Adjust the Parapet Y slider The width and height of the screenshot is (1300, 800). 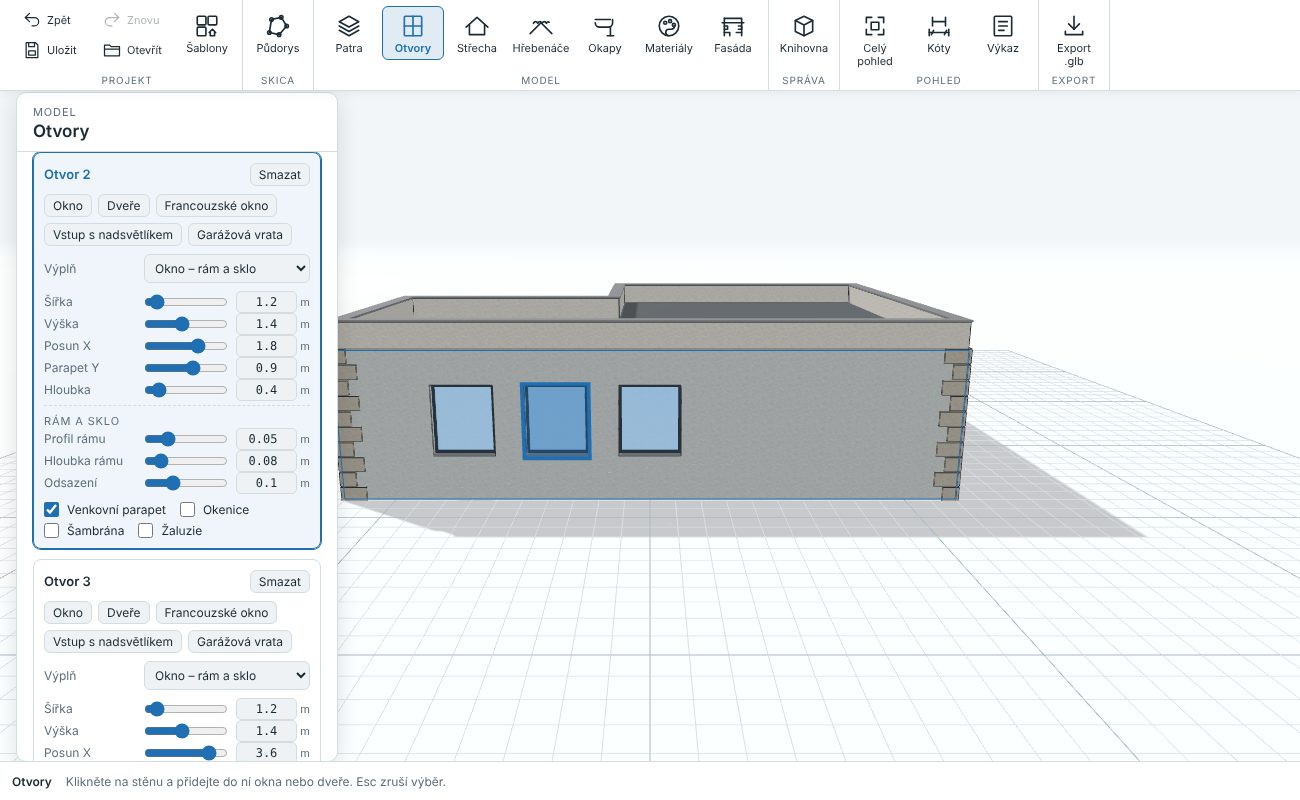coord(186,368)
